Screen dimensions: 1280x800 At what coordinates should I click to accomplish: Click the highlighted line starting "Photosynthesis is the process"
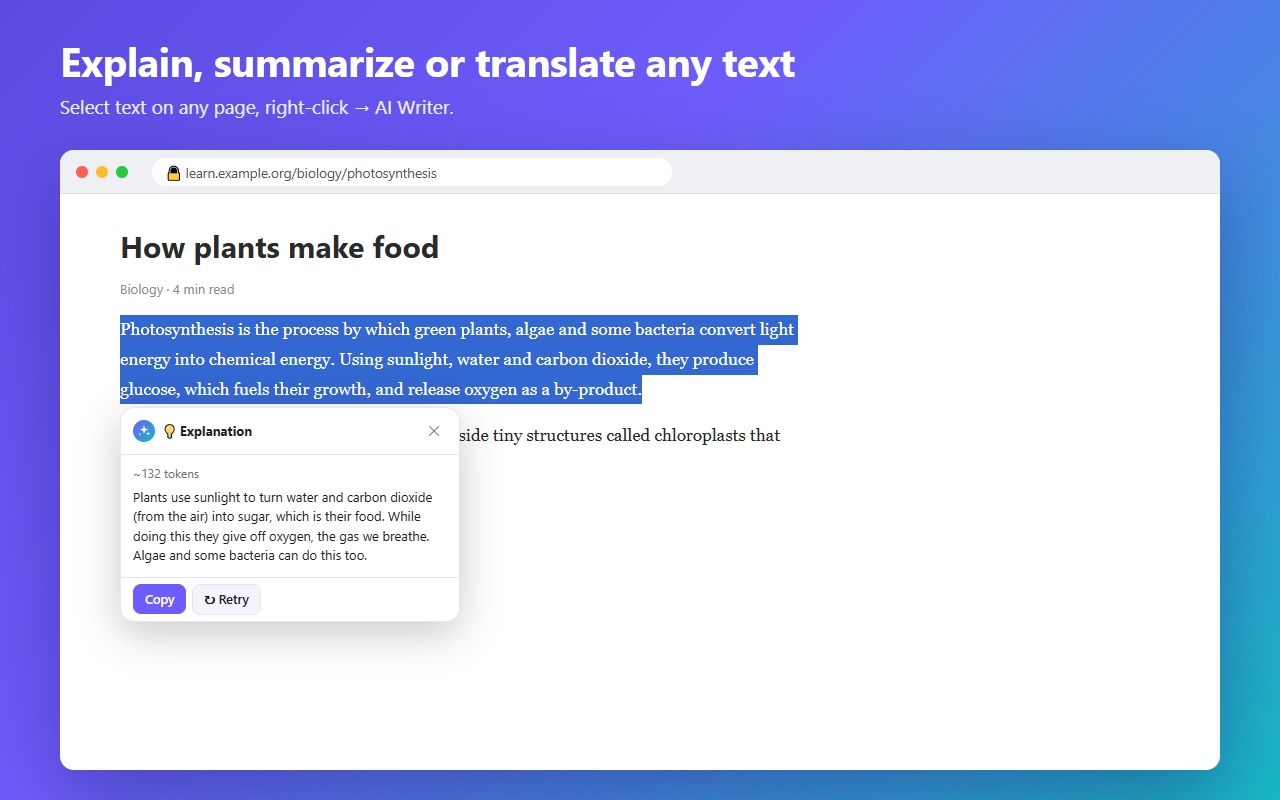click(x=457, y=329)
